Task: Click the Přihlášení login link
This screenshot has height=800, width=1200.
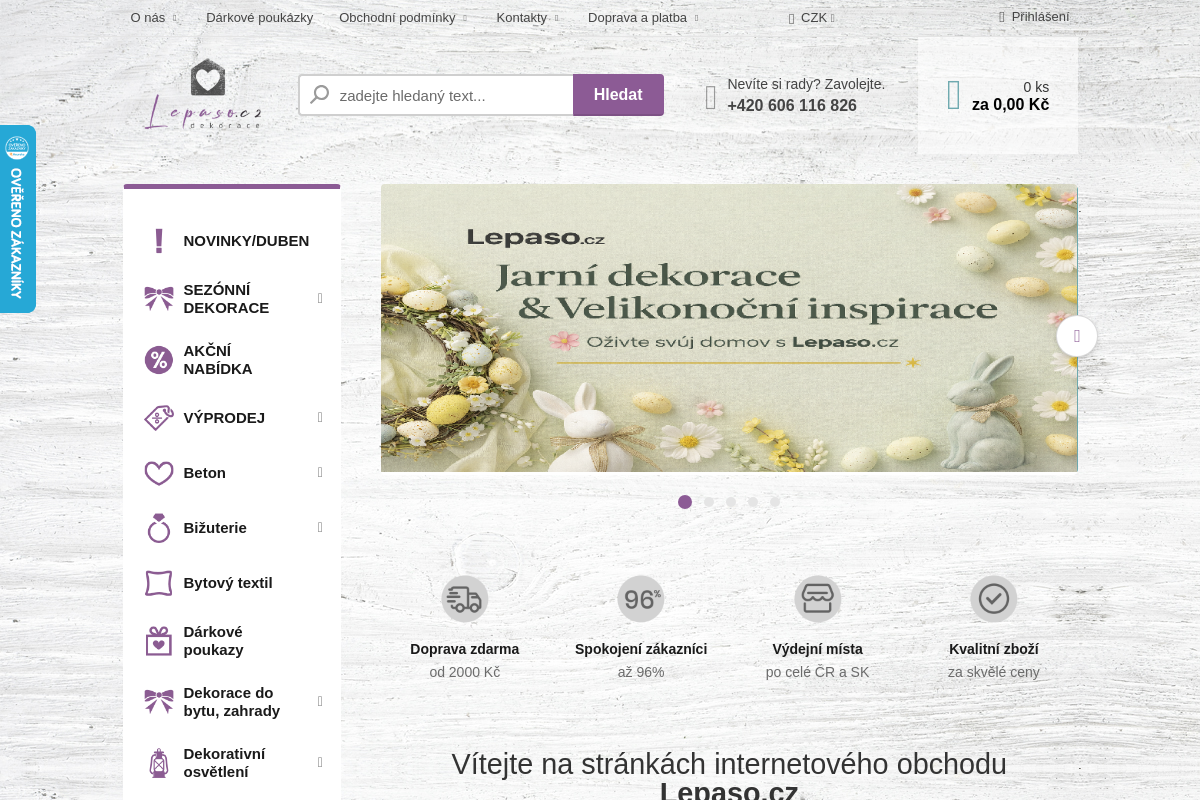Action: click(x=1040, y=17)
